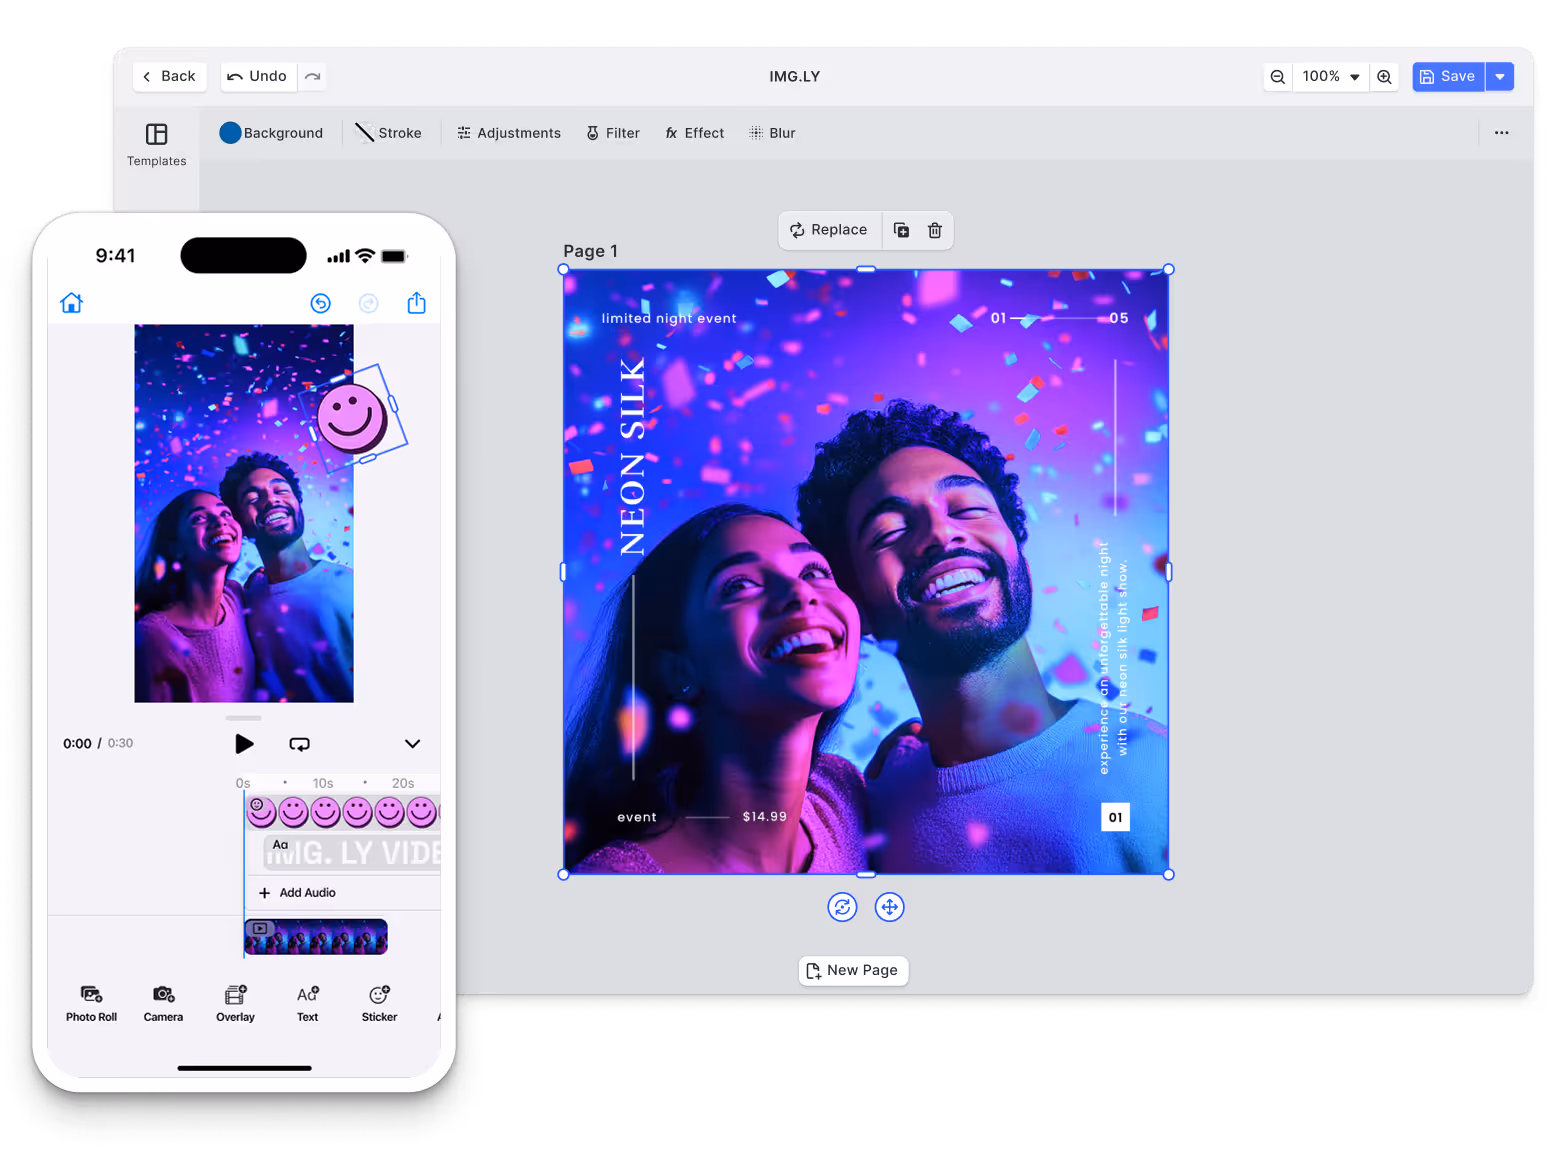Viewport: 1561px width, 1150px height.
Task: Click Replace to swap the image
Action: click(x=829, y=230)
